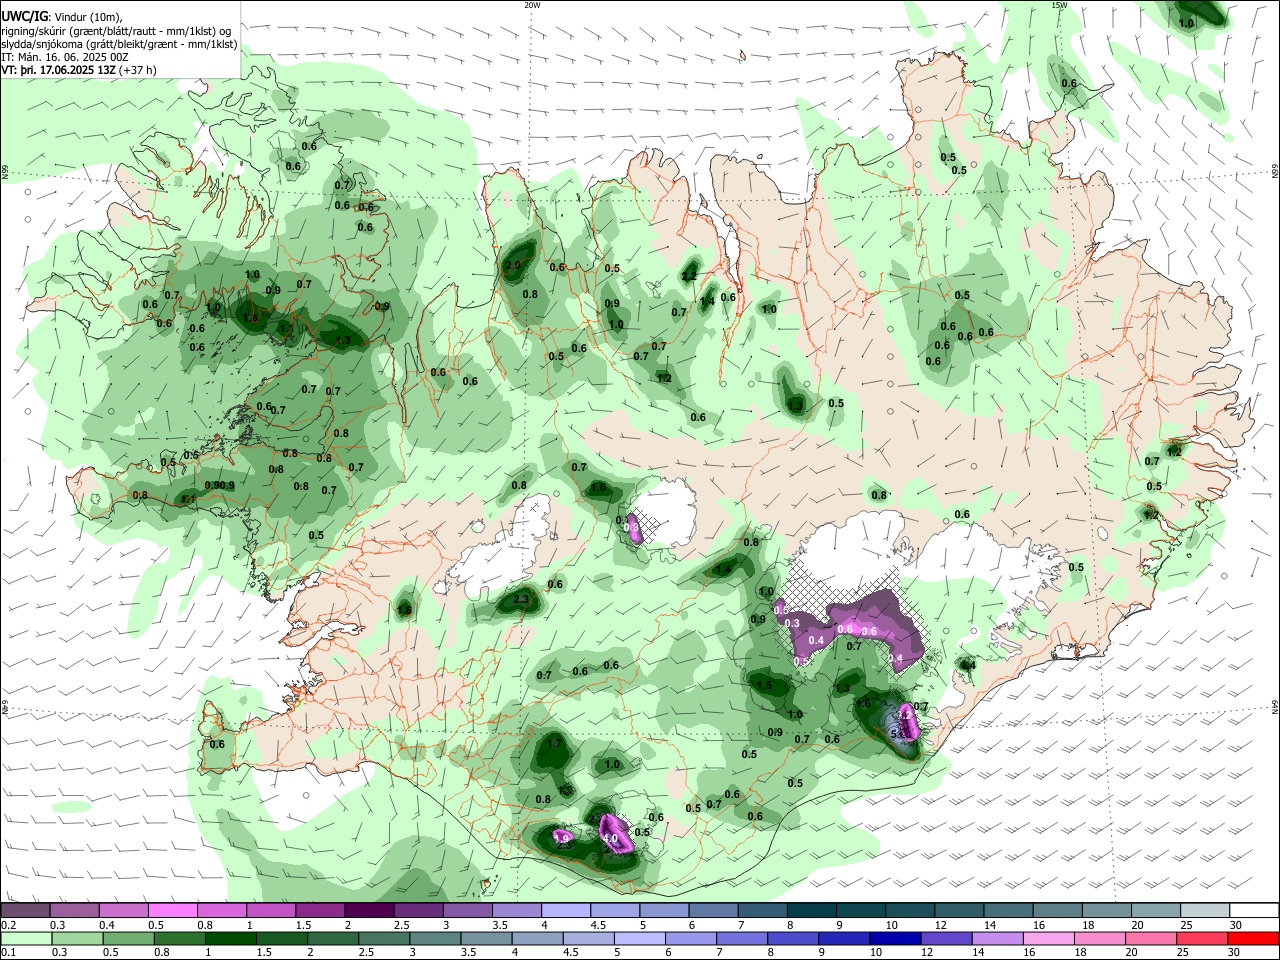Image resolution: width=1280 pixels, height=960 pixels.
Task: Click the 15W longitude label at top
Action: (1059, 5)
